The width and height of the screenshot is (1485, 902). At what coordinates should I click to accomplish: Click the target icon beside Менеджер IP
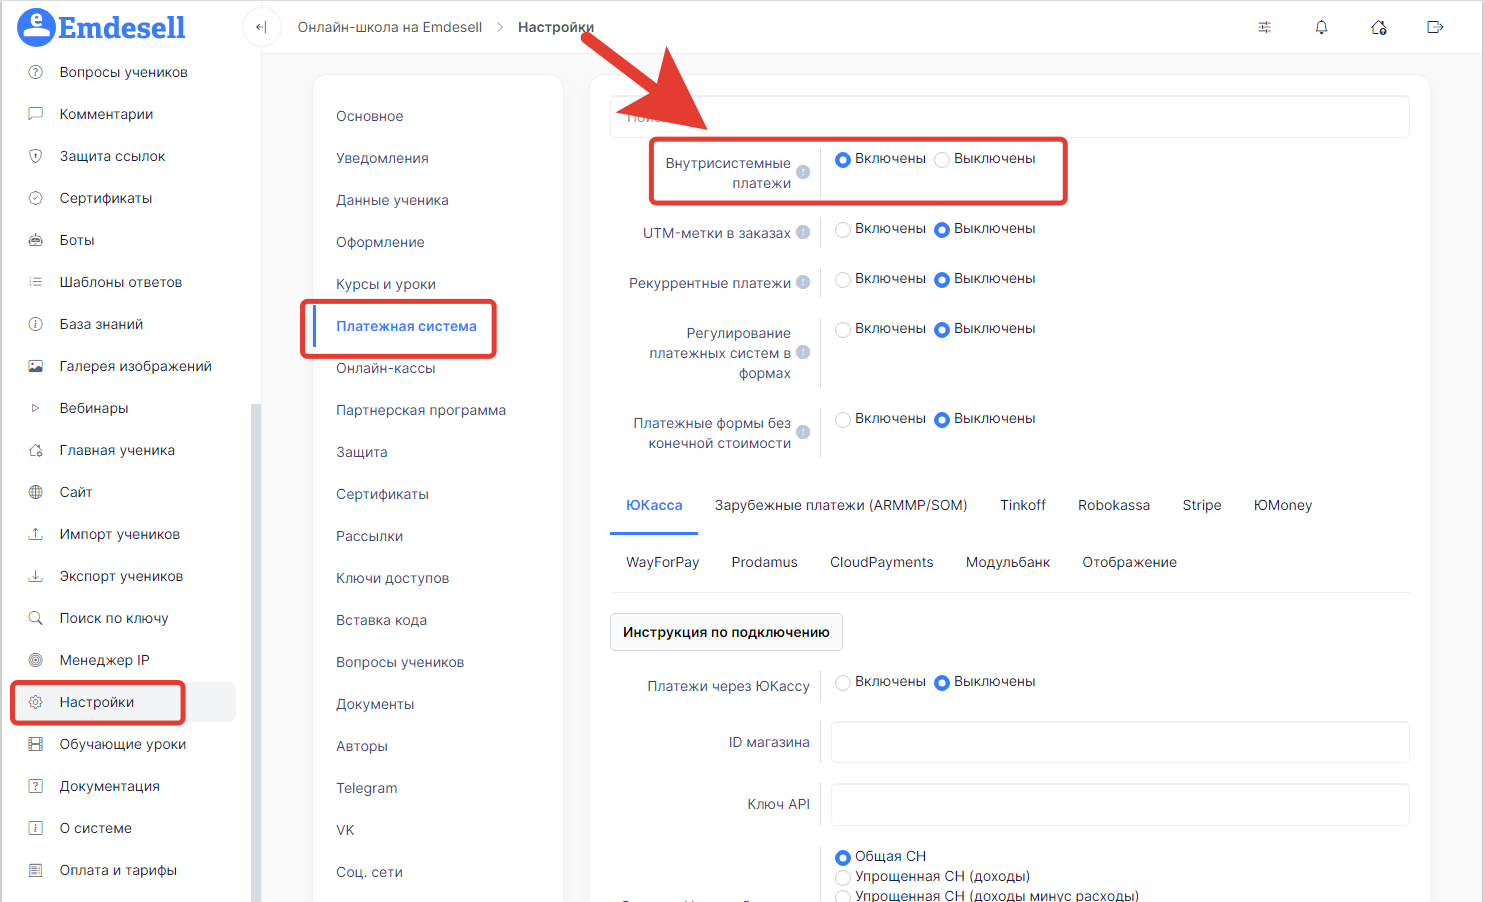coord(36,660)
